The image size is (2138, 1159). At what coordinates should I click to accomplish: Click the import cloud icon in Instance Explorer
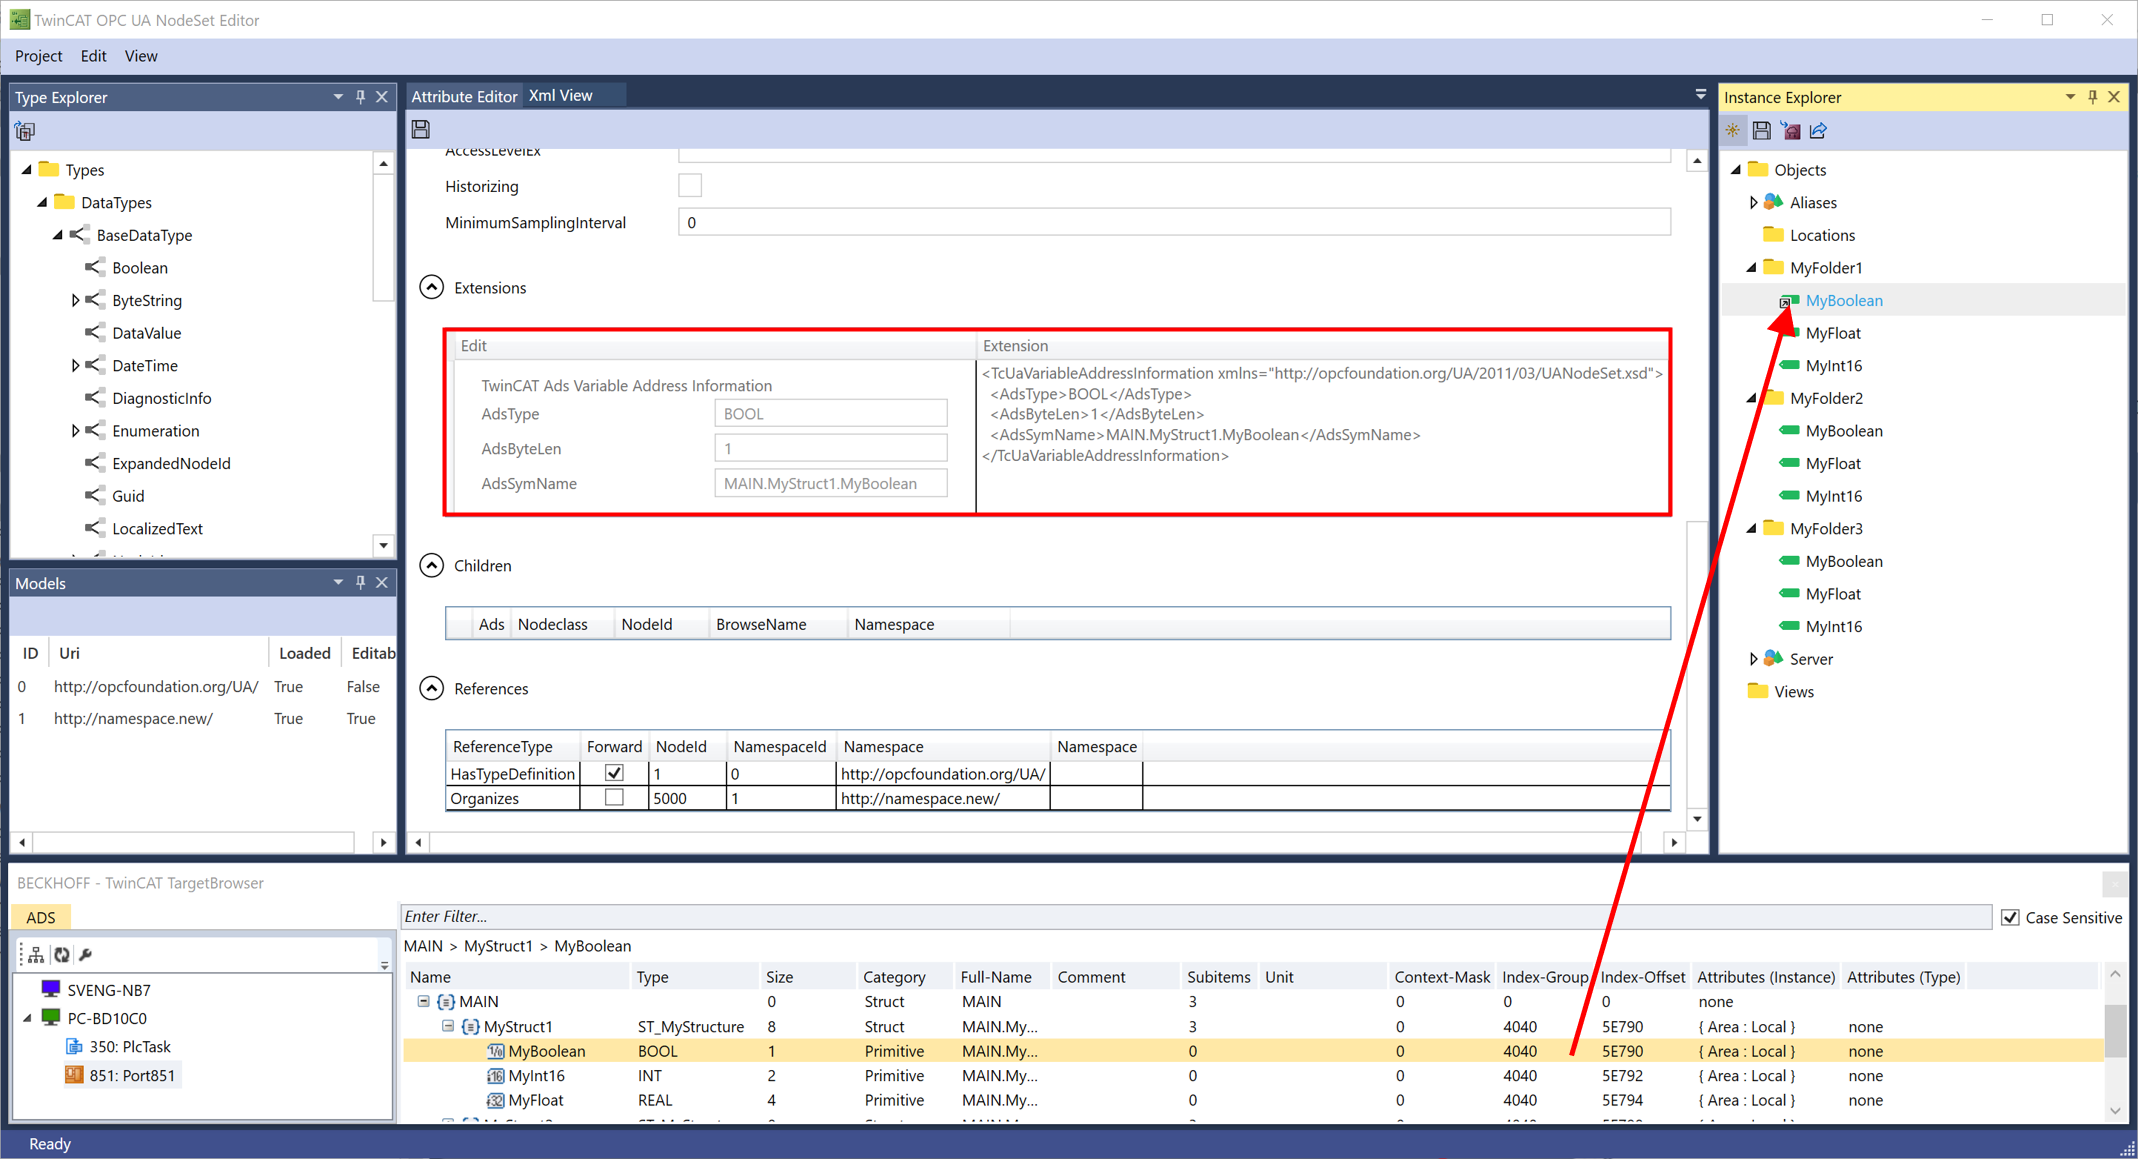[1791, 131]
